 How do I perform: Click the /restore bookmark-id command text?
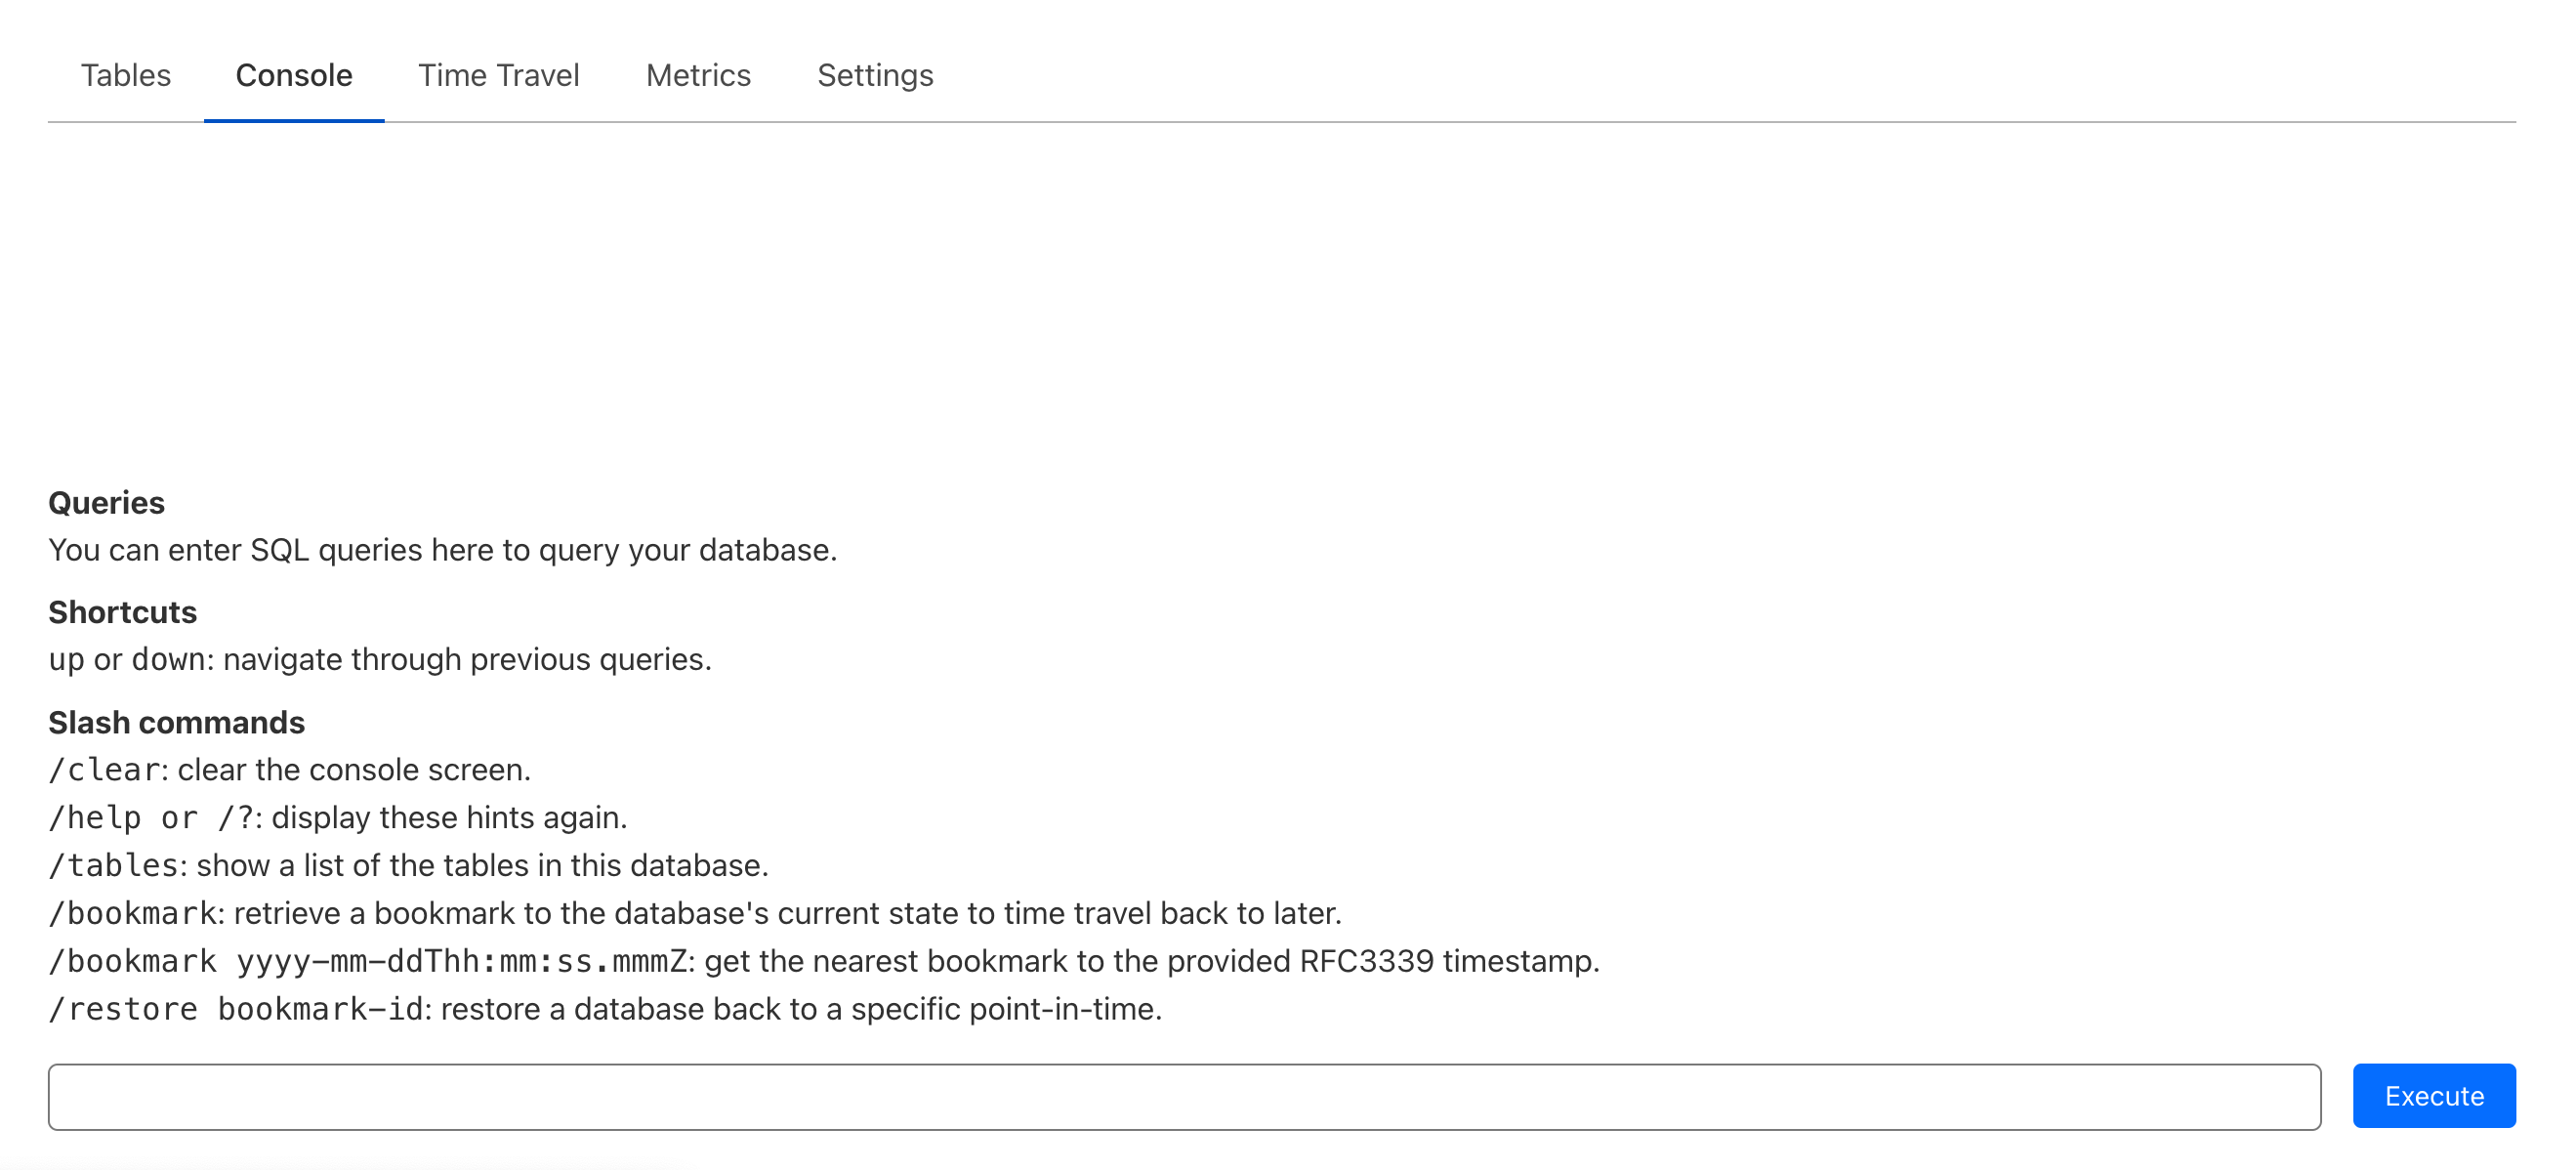coord(238,1009)
